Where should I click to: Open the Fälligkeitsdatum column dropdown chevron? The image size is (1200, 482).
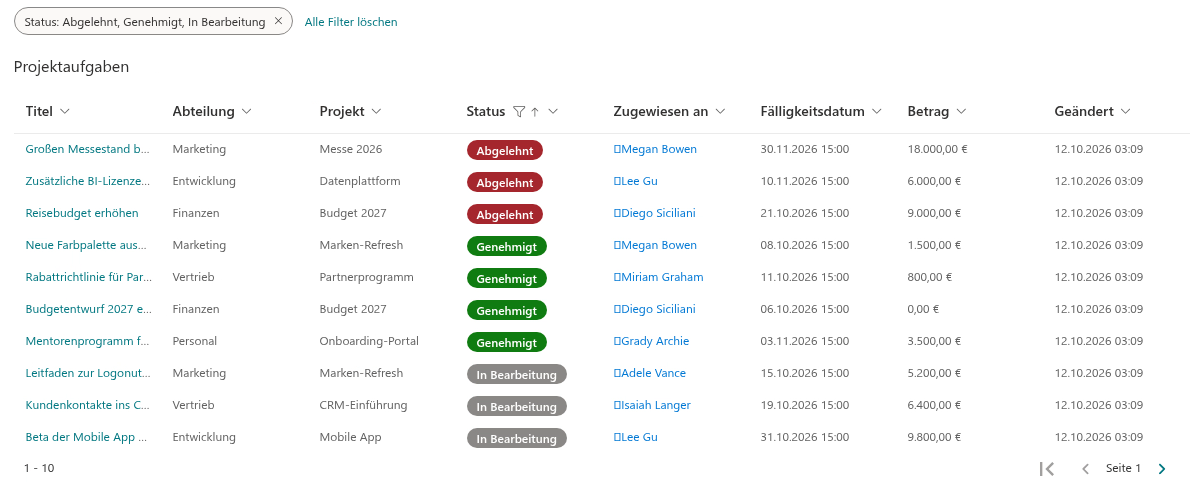tap(876, 111)
